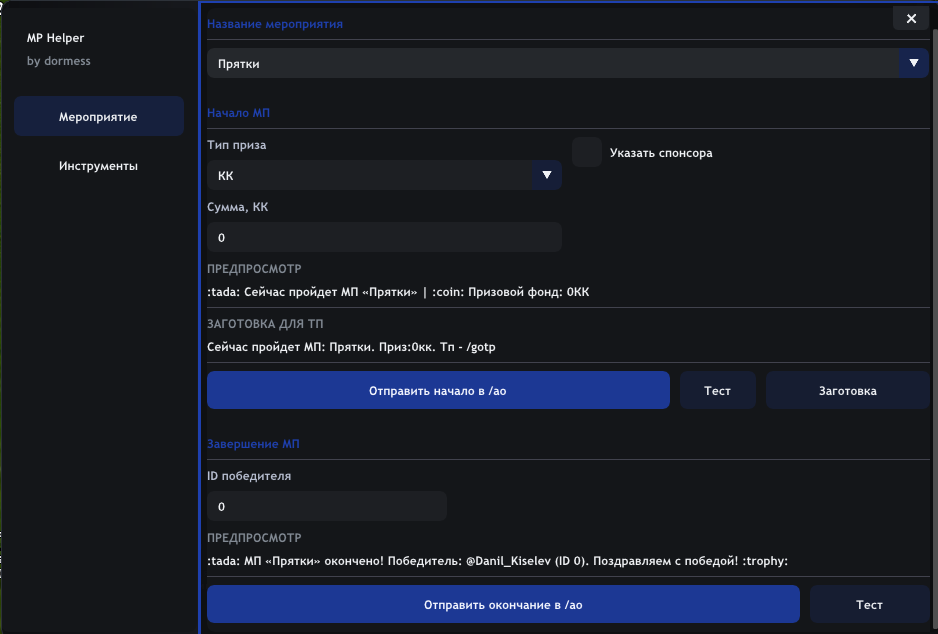Click the arrow of the Прятки dropdown

point(913,63)
